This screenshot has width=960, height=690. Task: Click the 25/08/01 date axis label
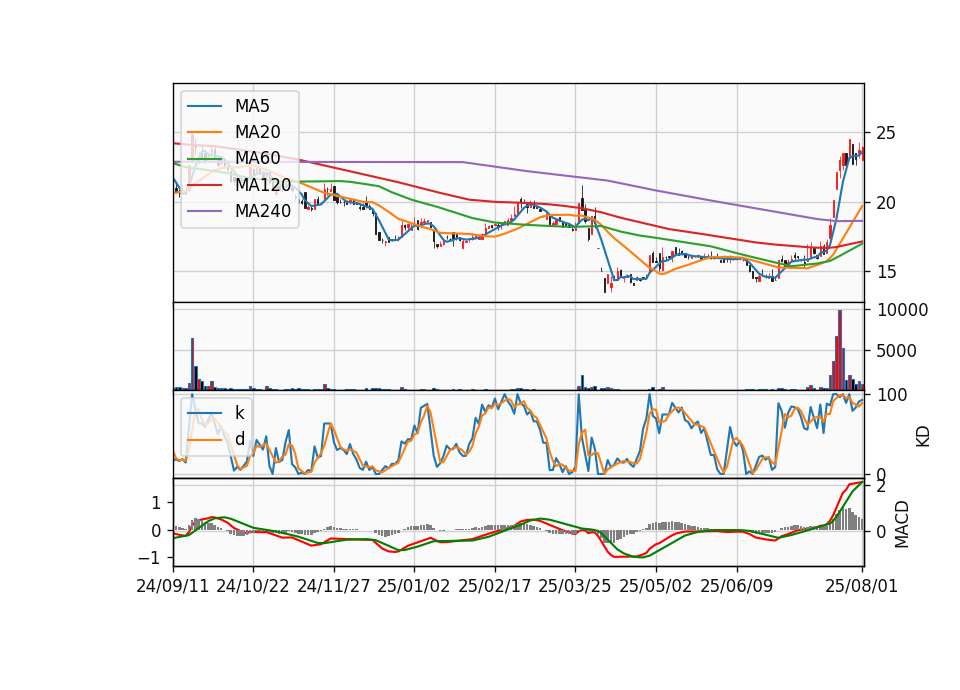point(861,586)
